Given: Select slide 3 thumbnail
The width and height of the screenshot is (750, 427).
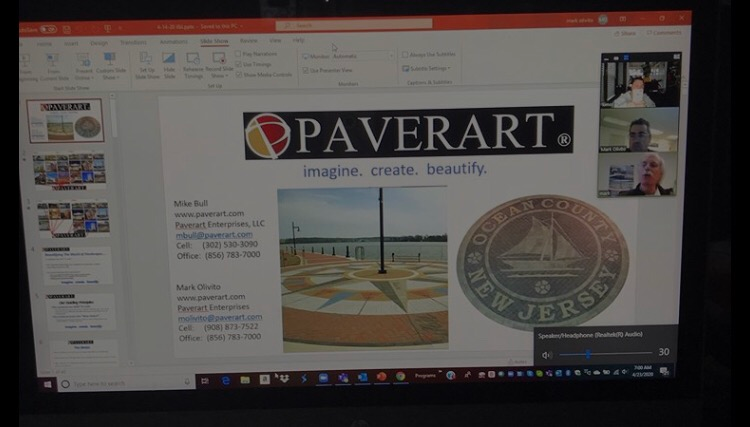Looking at the screenshot, I should click(74, 219).
